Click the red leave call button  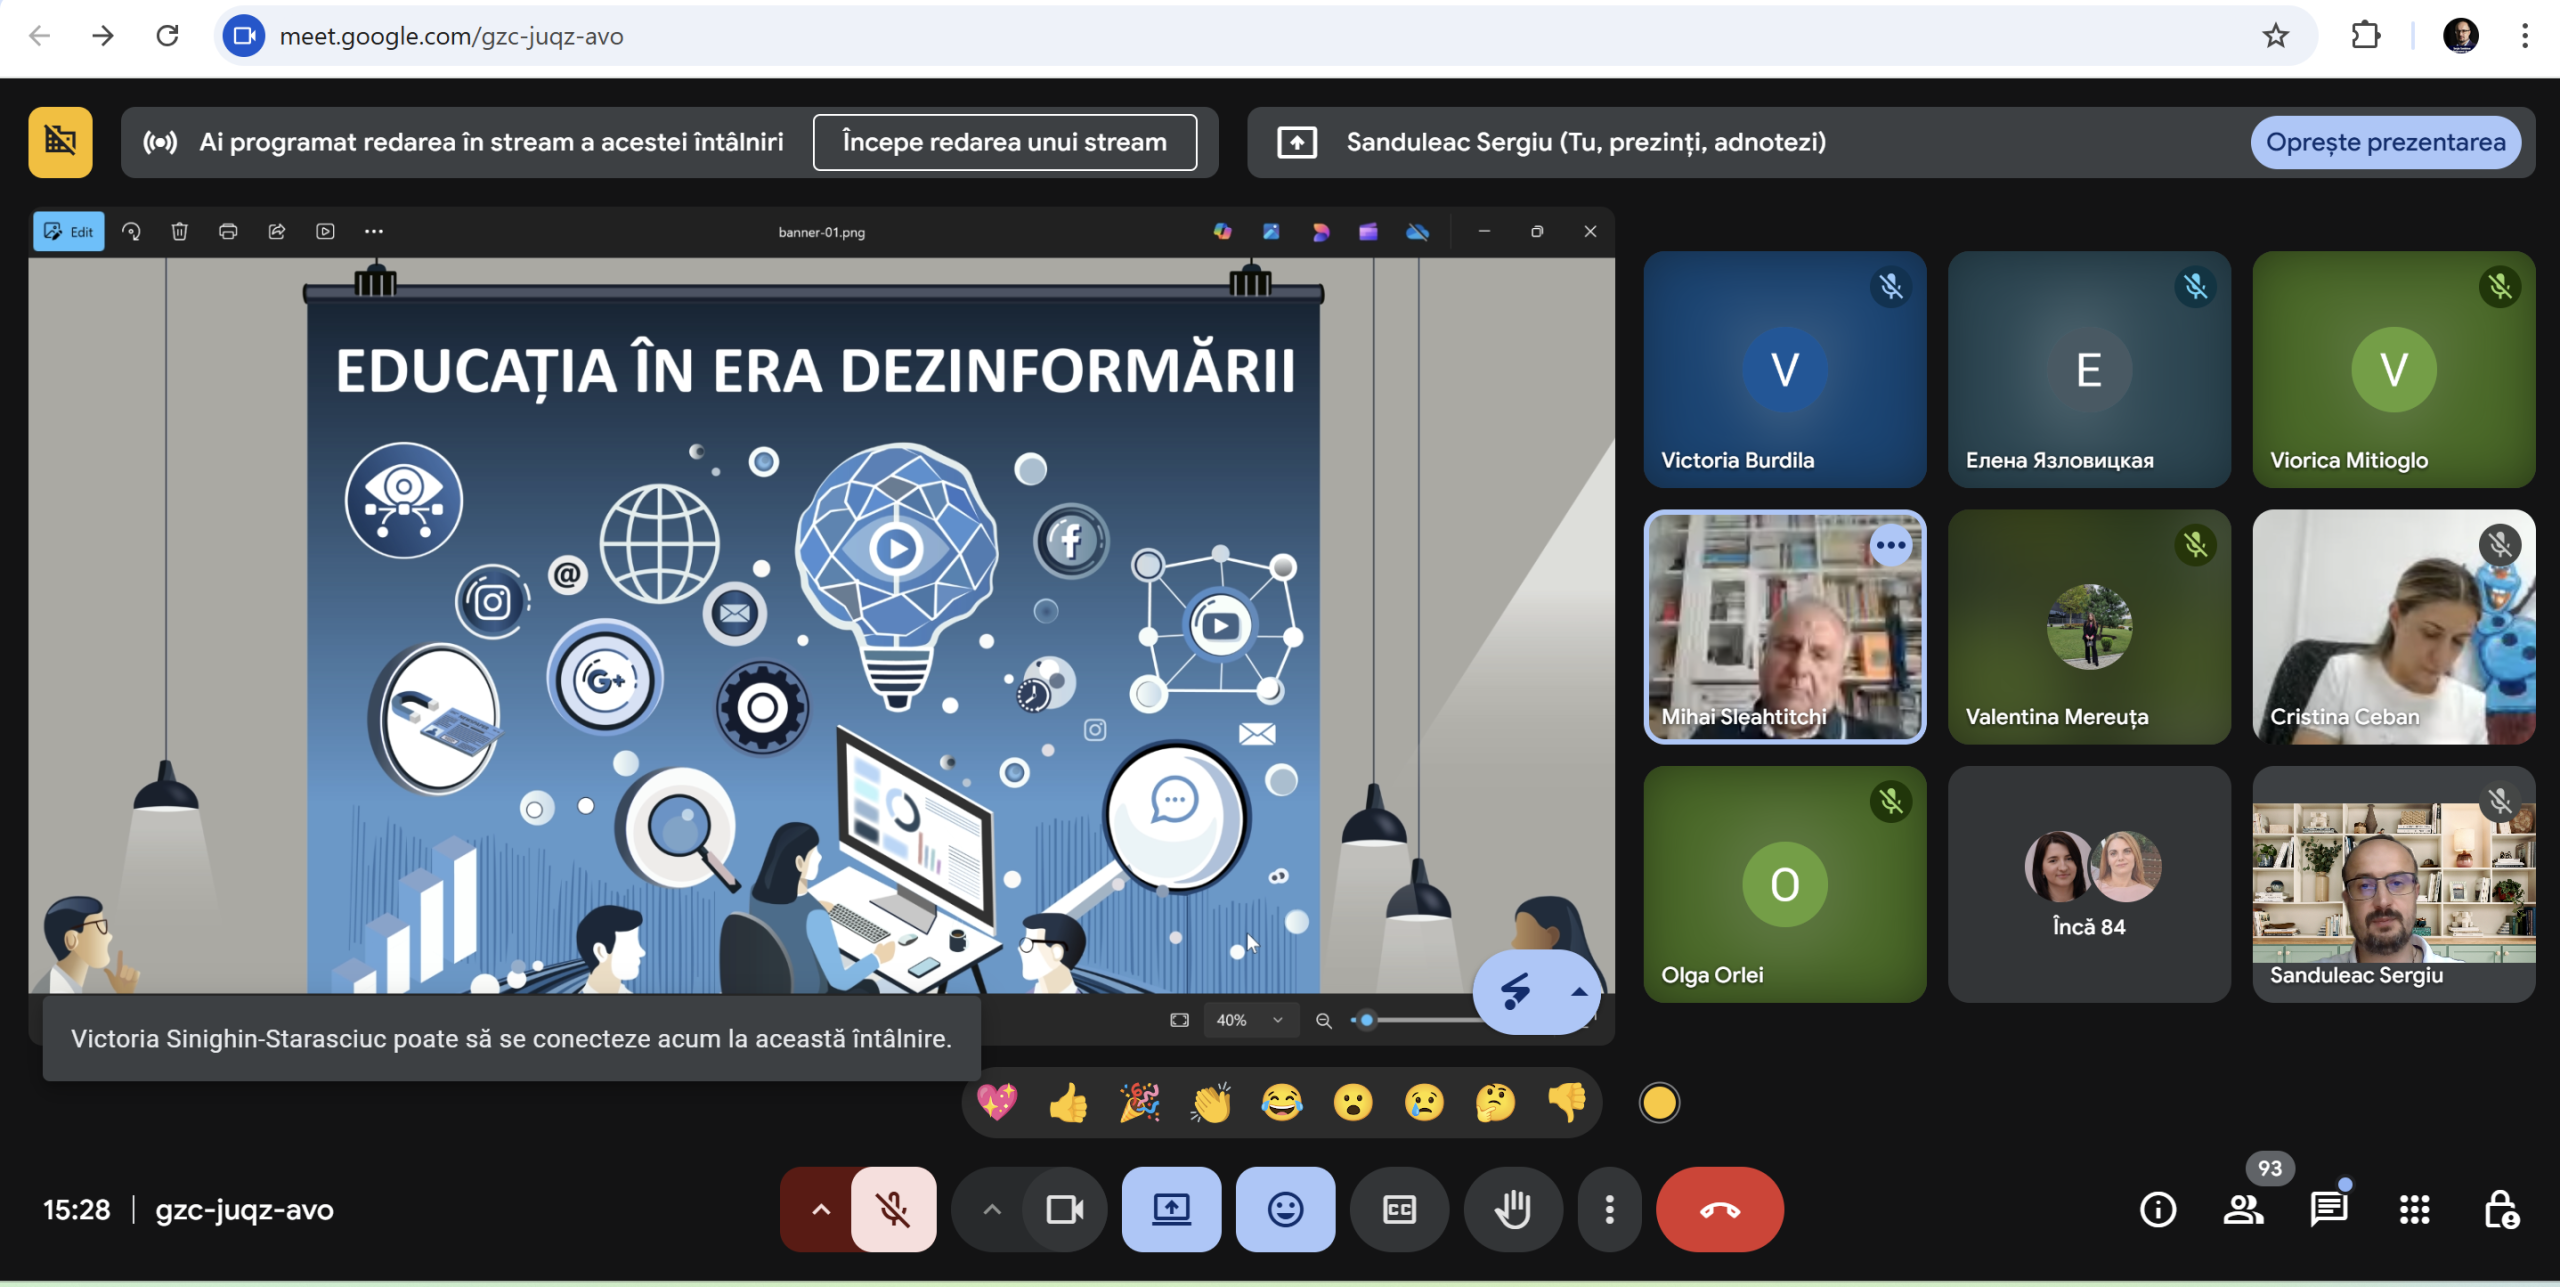pyautogui.click(x=1719, y=1209)
